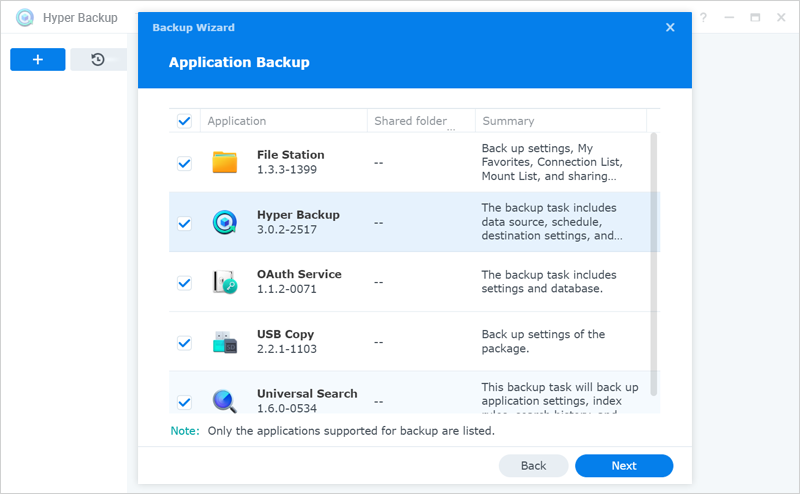Click the Universal Search magnifier icon

click(224, 401)
